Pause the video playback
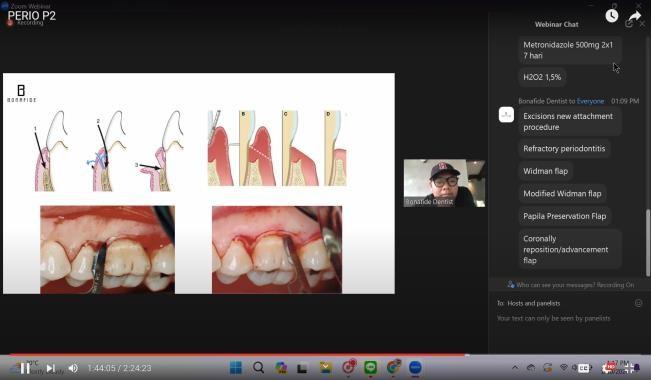This screenshot has width=651, height=380. click(25, 368)
